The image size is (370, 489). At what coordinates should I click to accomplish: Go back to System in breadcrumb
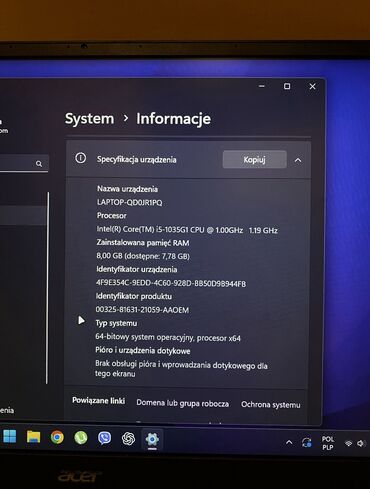(89, 119)
